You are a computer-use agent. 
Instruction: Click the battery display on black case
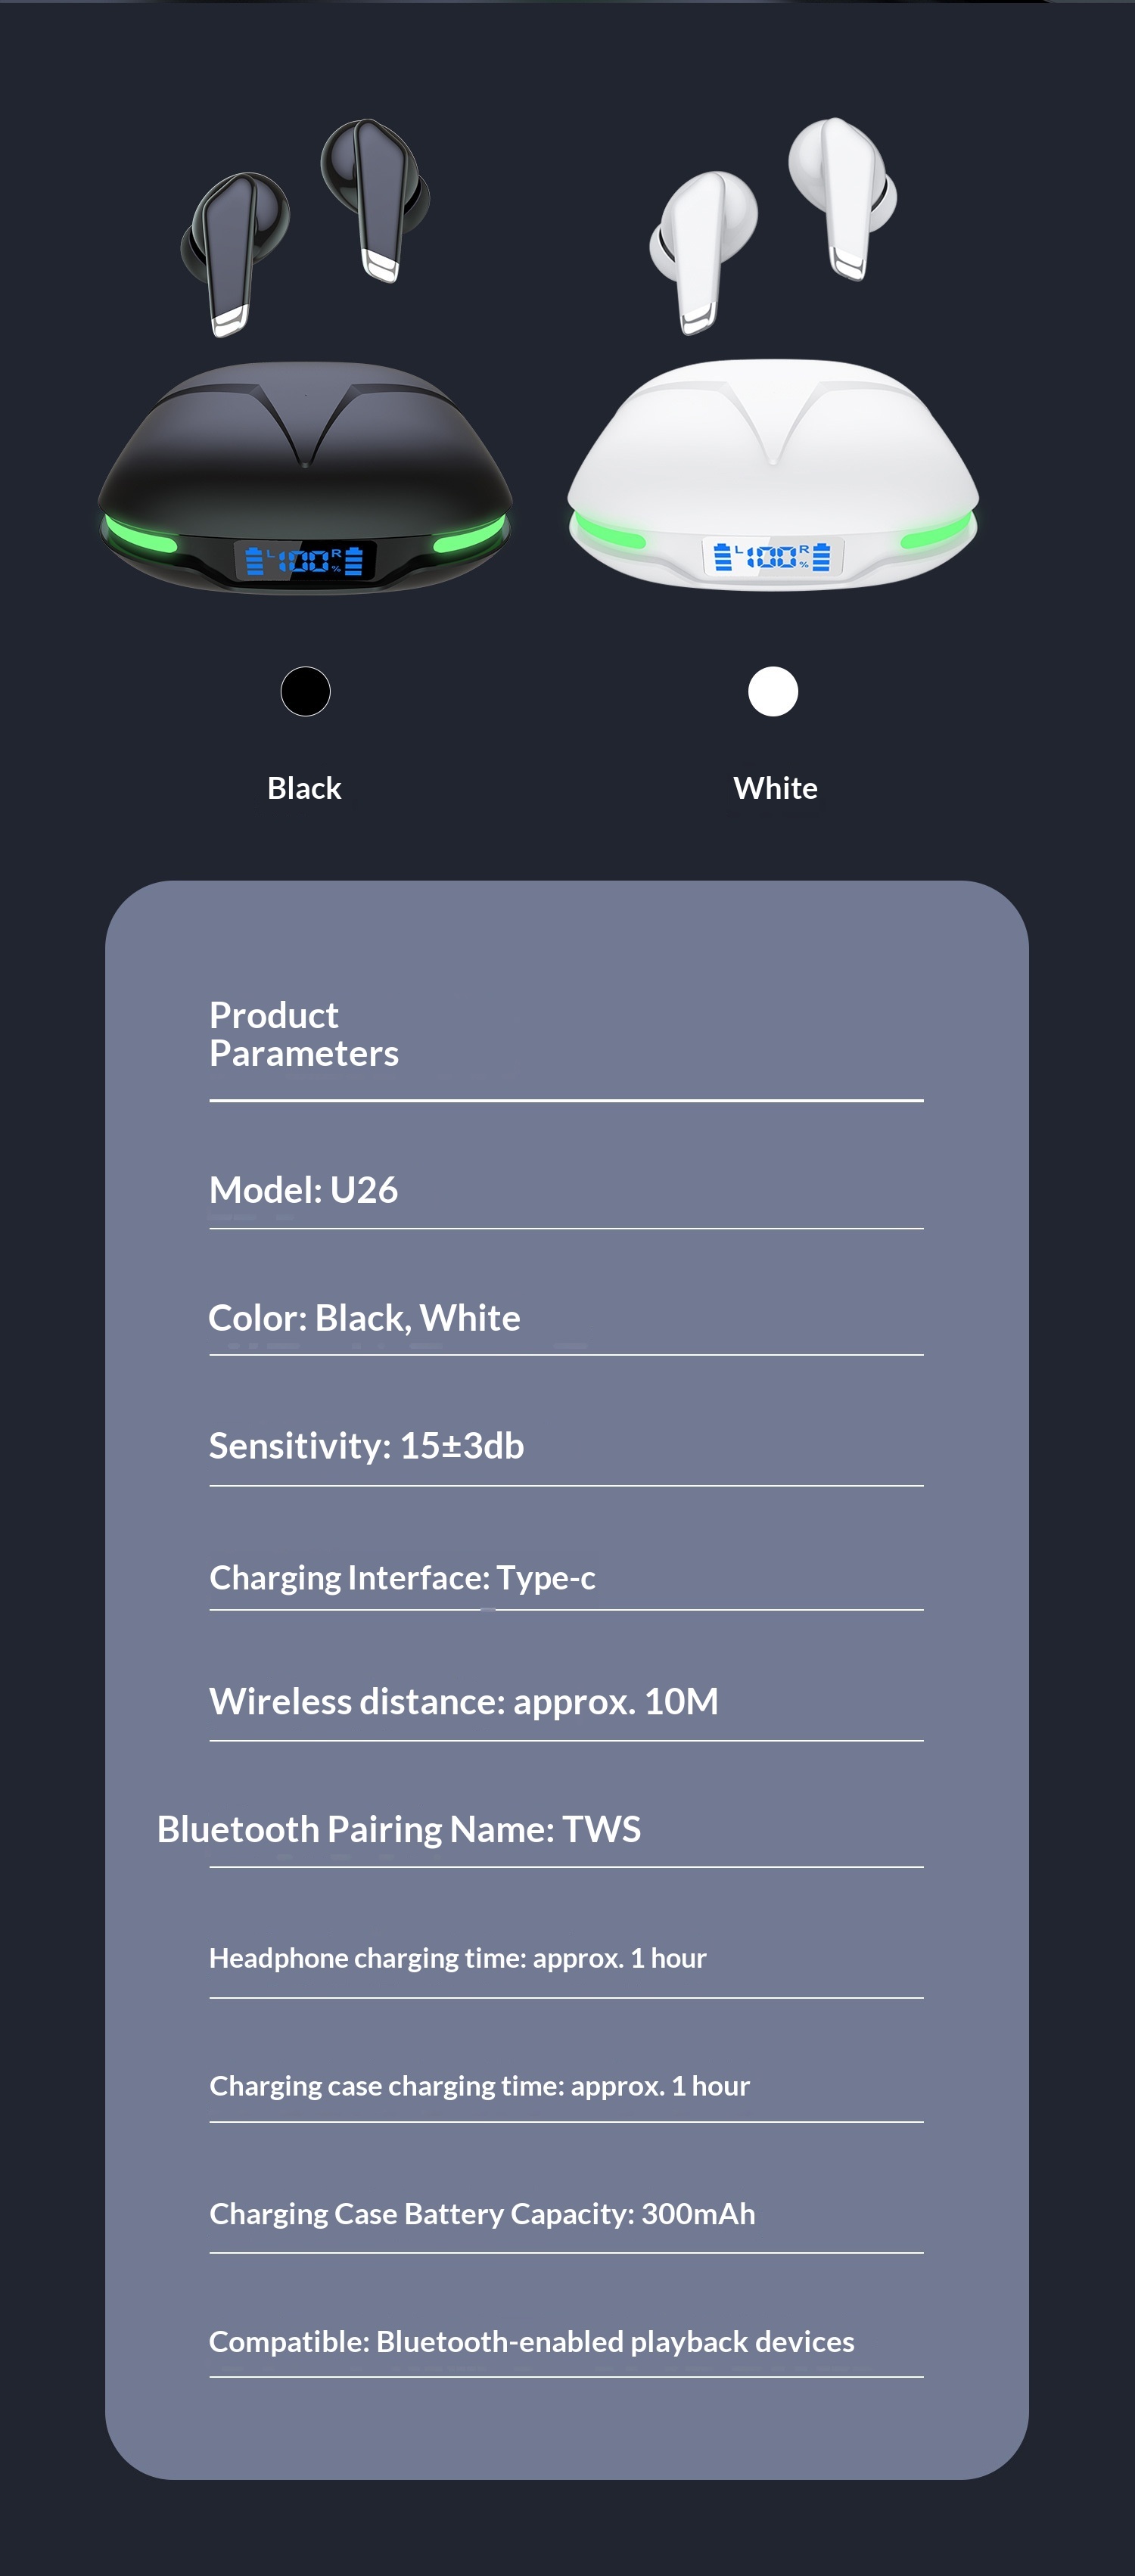[305, 560]
